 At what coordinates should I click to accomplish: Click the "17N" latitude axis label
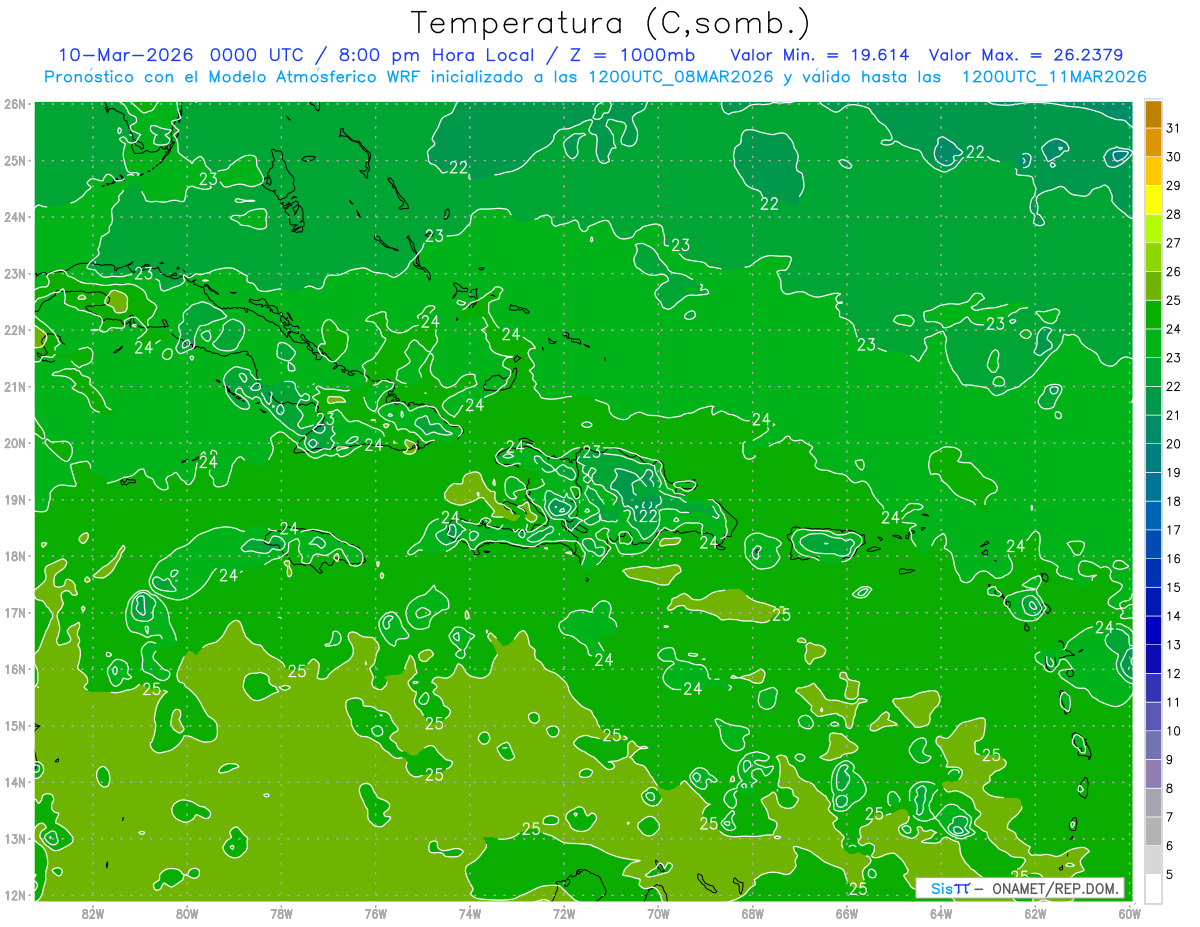coord(16,612)
